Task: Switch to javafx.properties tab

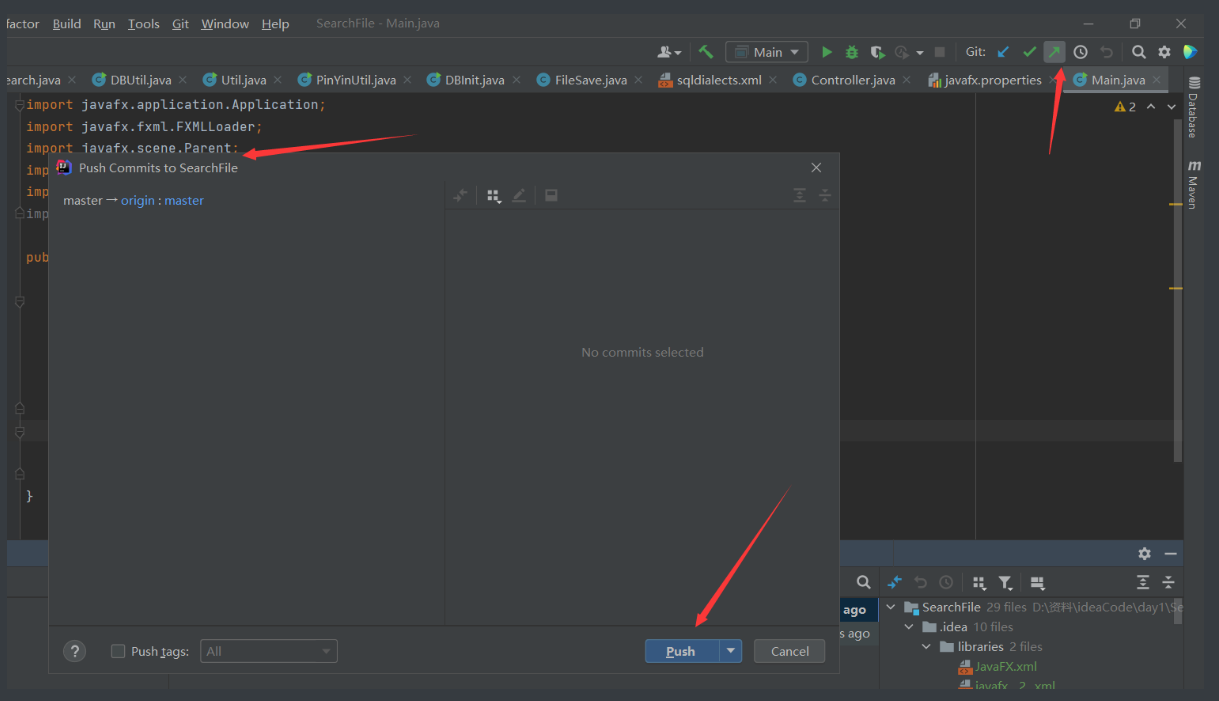Action: coord(992,80)
